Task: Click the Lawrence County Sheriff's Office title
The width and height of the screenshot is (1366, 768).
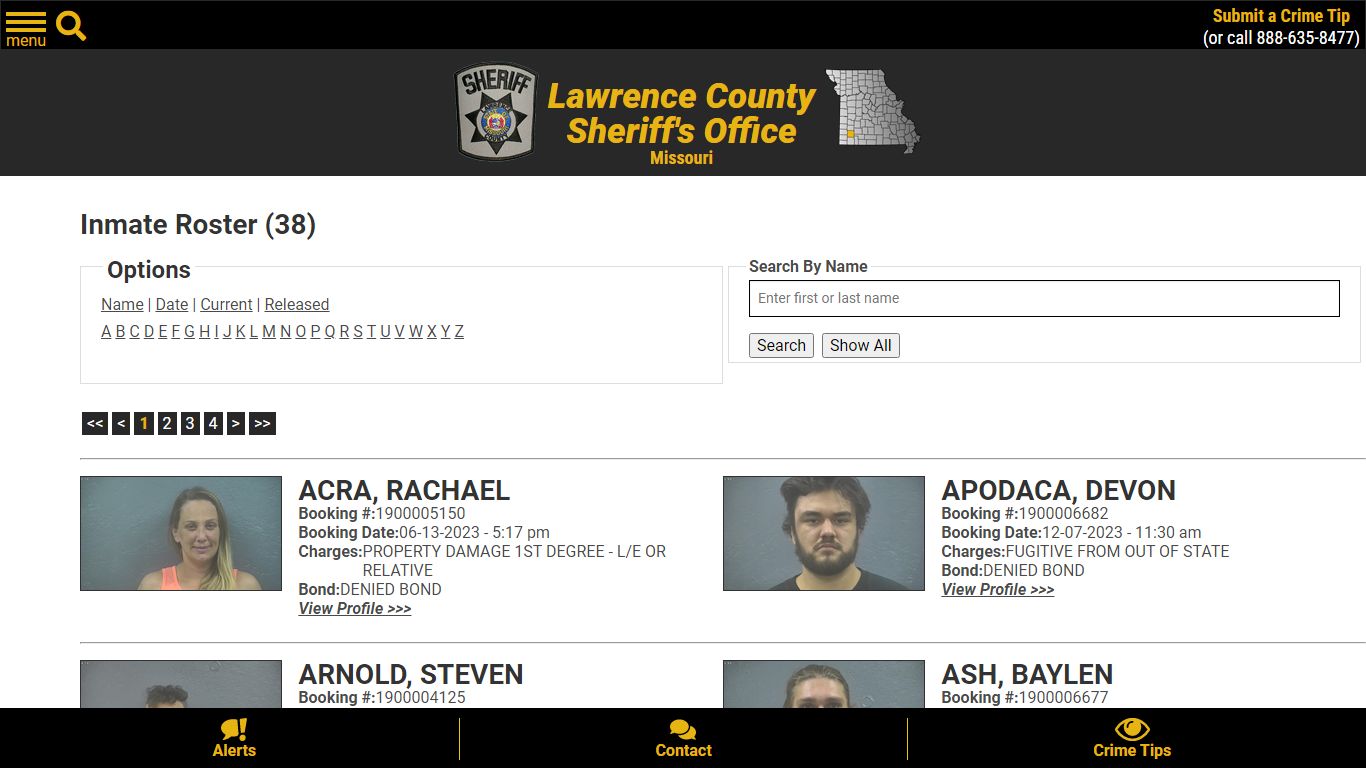Action: 682,113
